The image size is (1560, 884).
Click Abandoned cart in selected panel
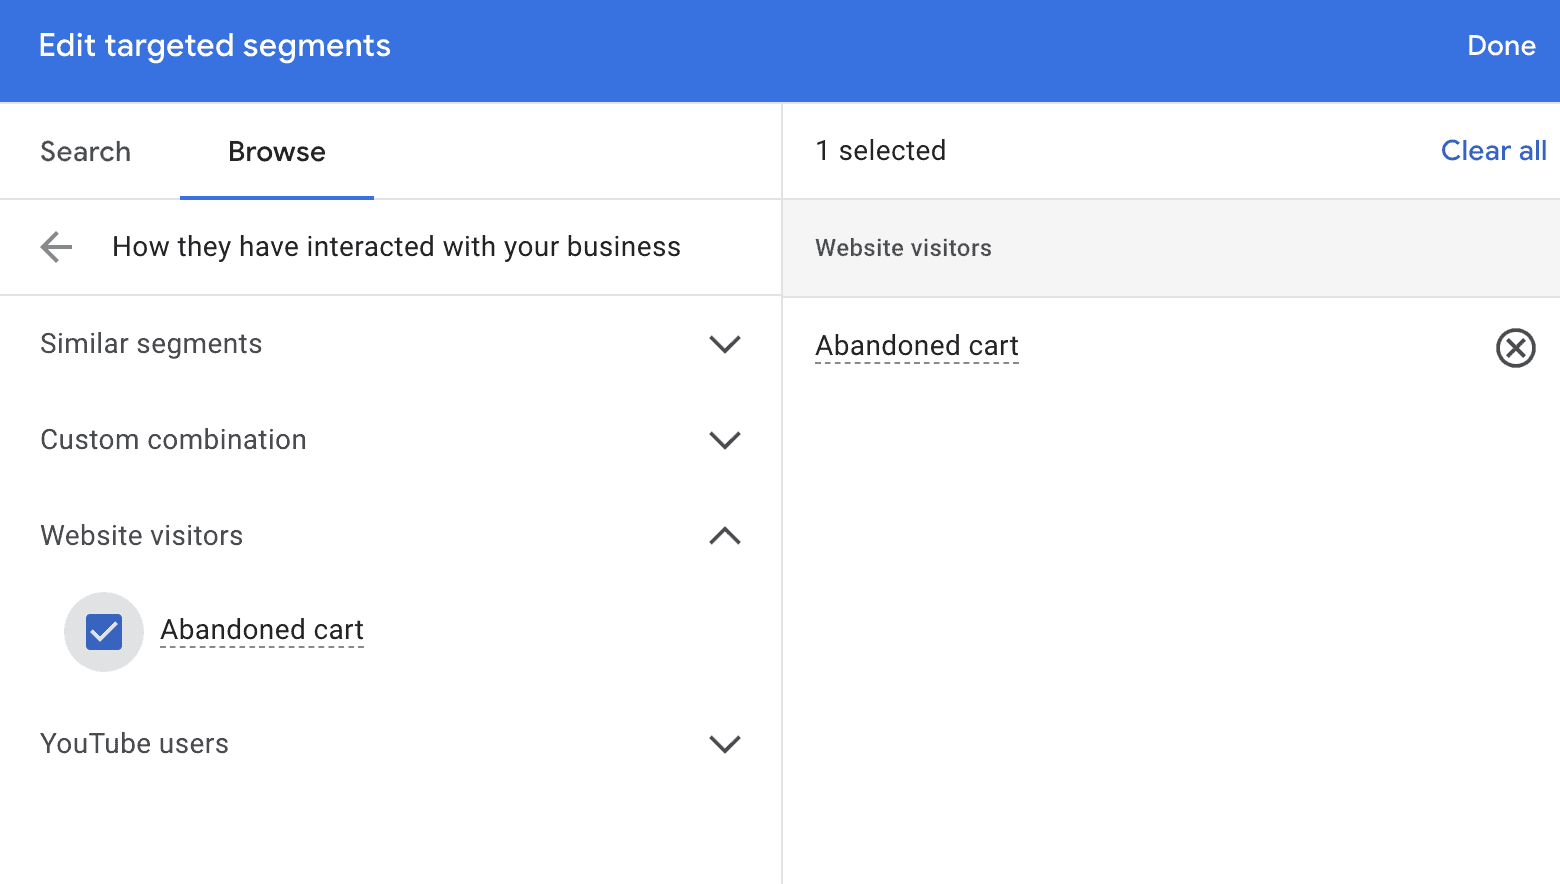pos(917,346)
